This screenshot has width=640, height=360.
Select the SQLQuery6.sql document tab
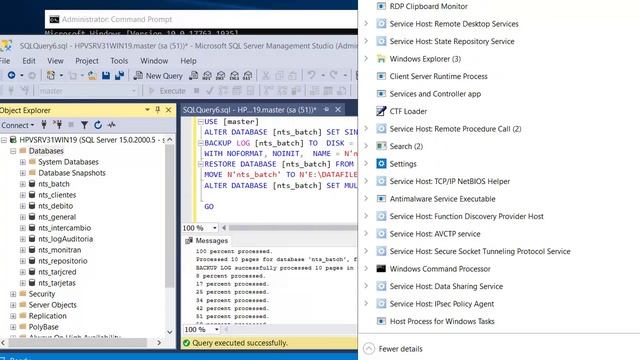coord(249,110)
